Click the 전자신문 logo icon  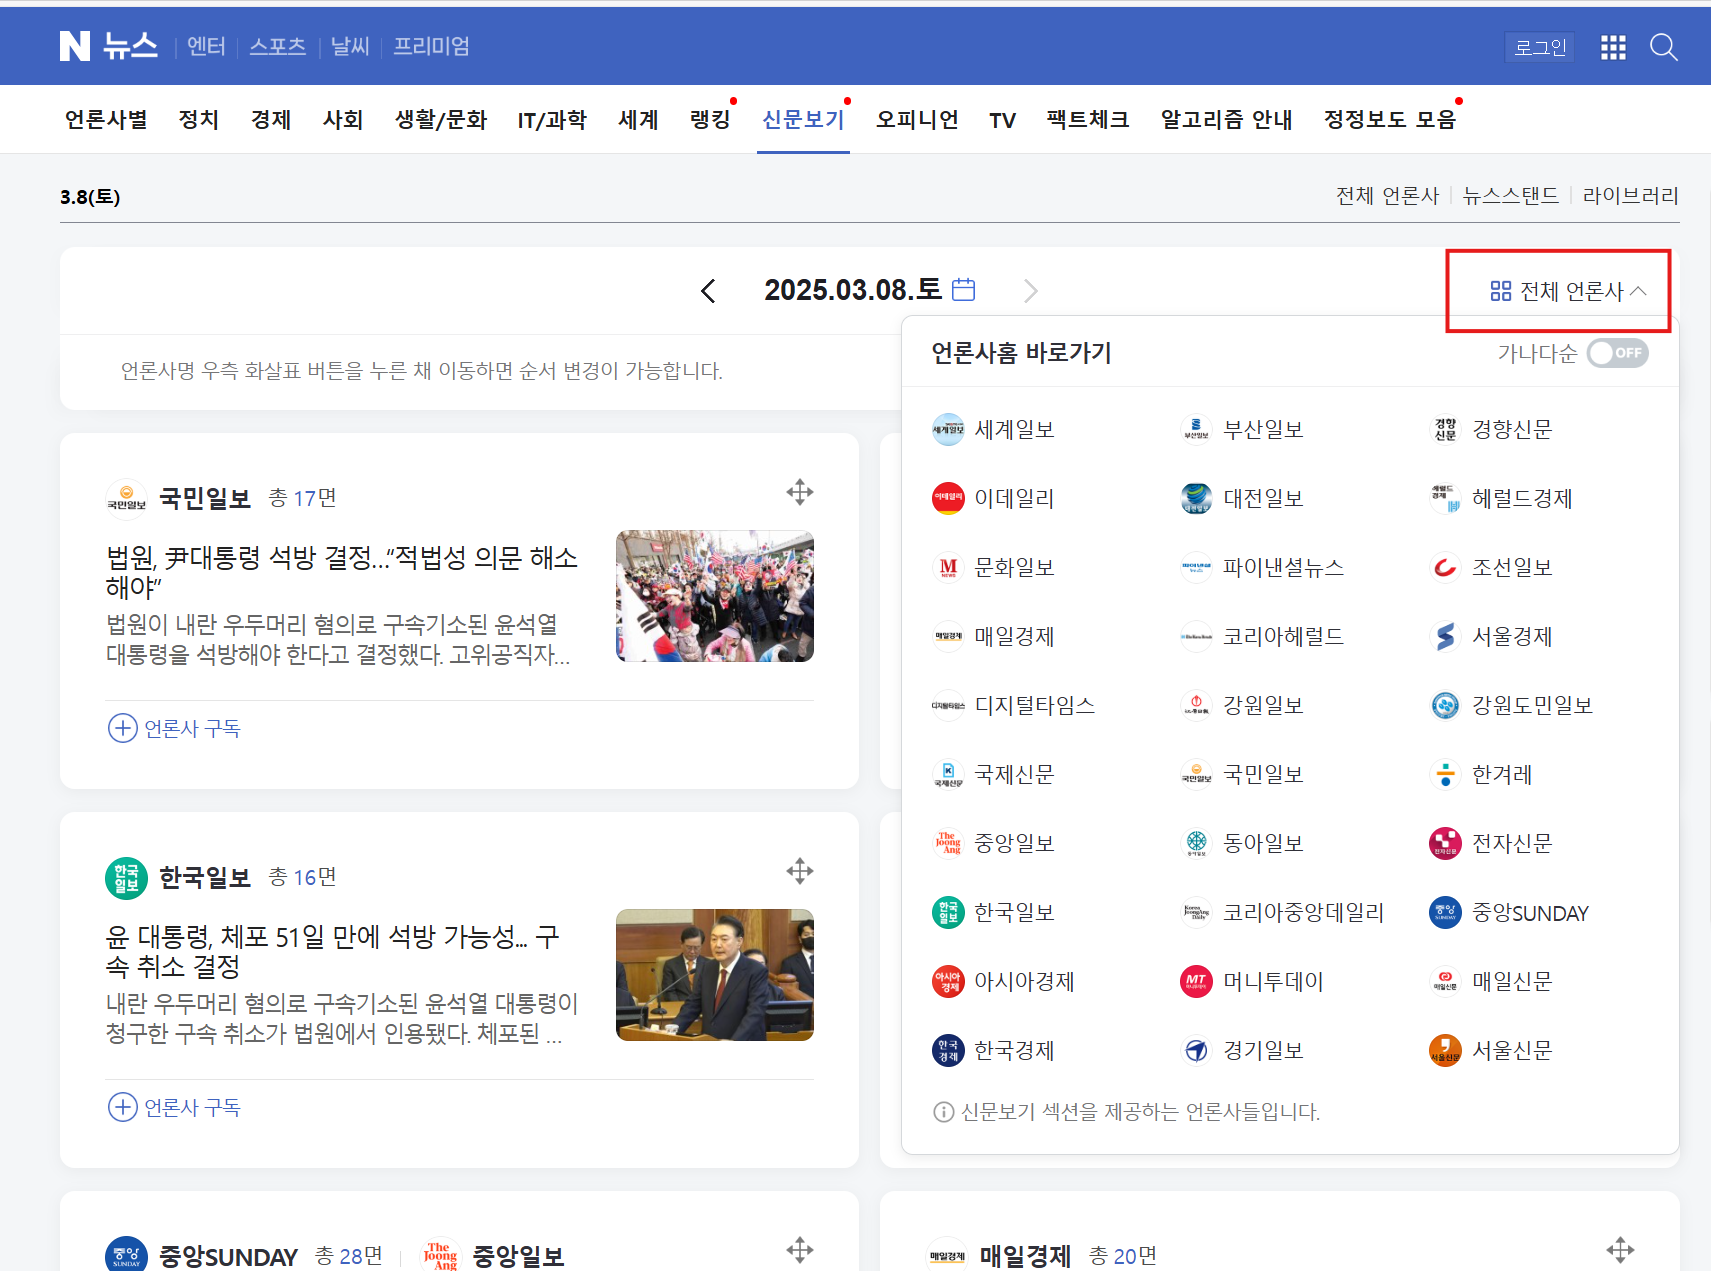(x=1445, y=844)
